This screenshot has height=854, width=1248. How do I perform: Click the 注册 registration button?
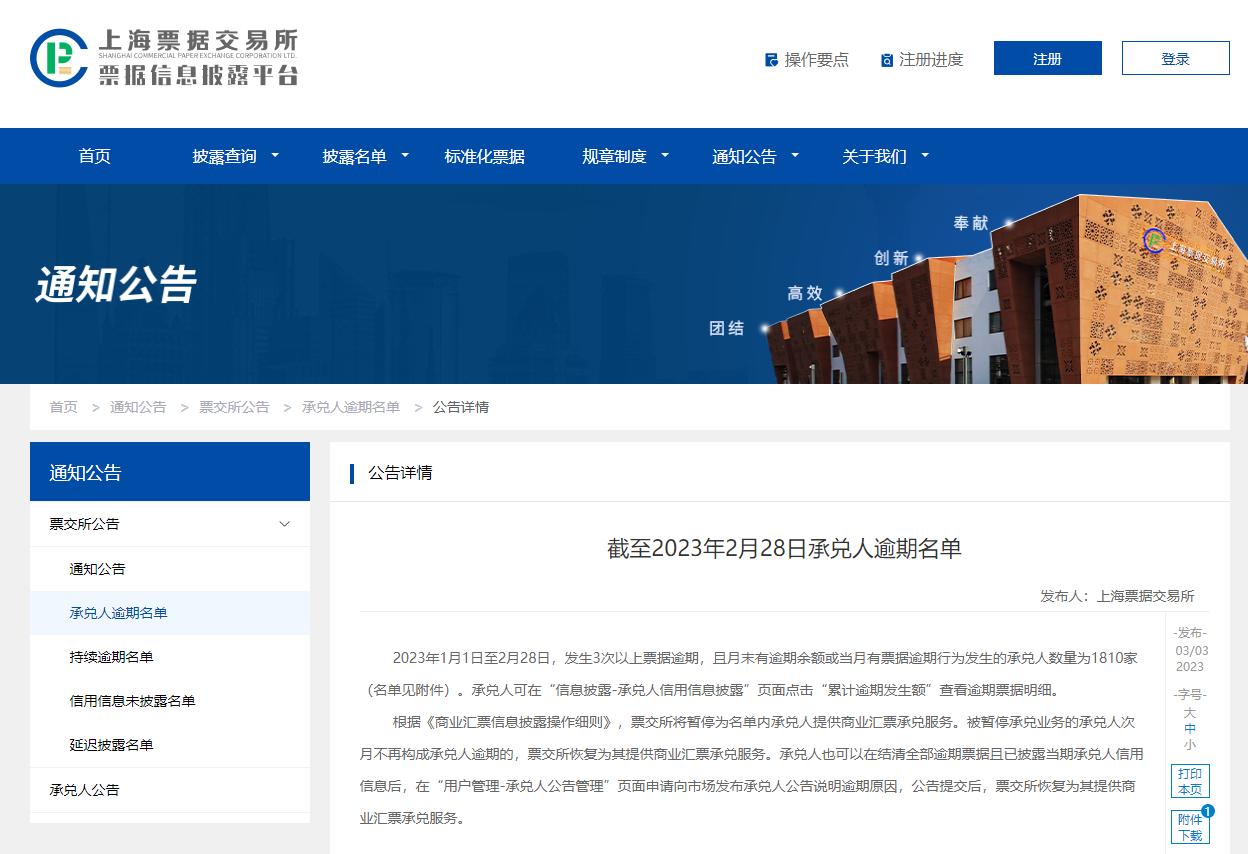coord(1047,58)
